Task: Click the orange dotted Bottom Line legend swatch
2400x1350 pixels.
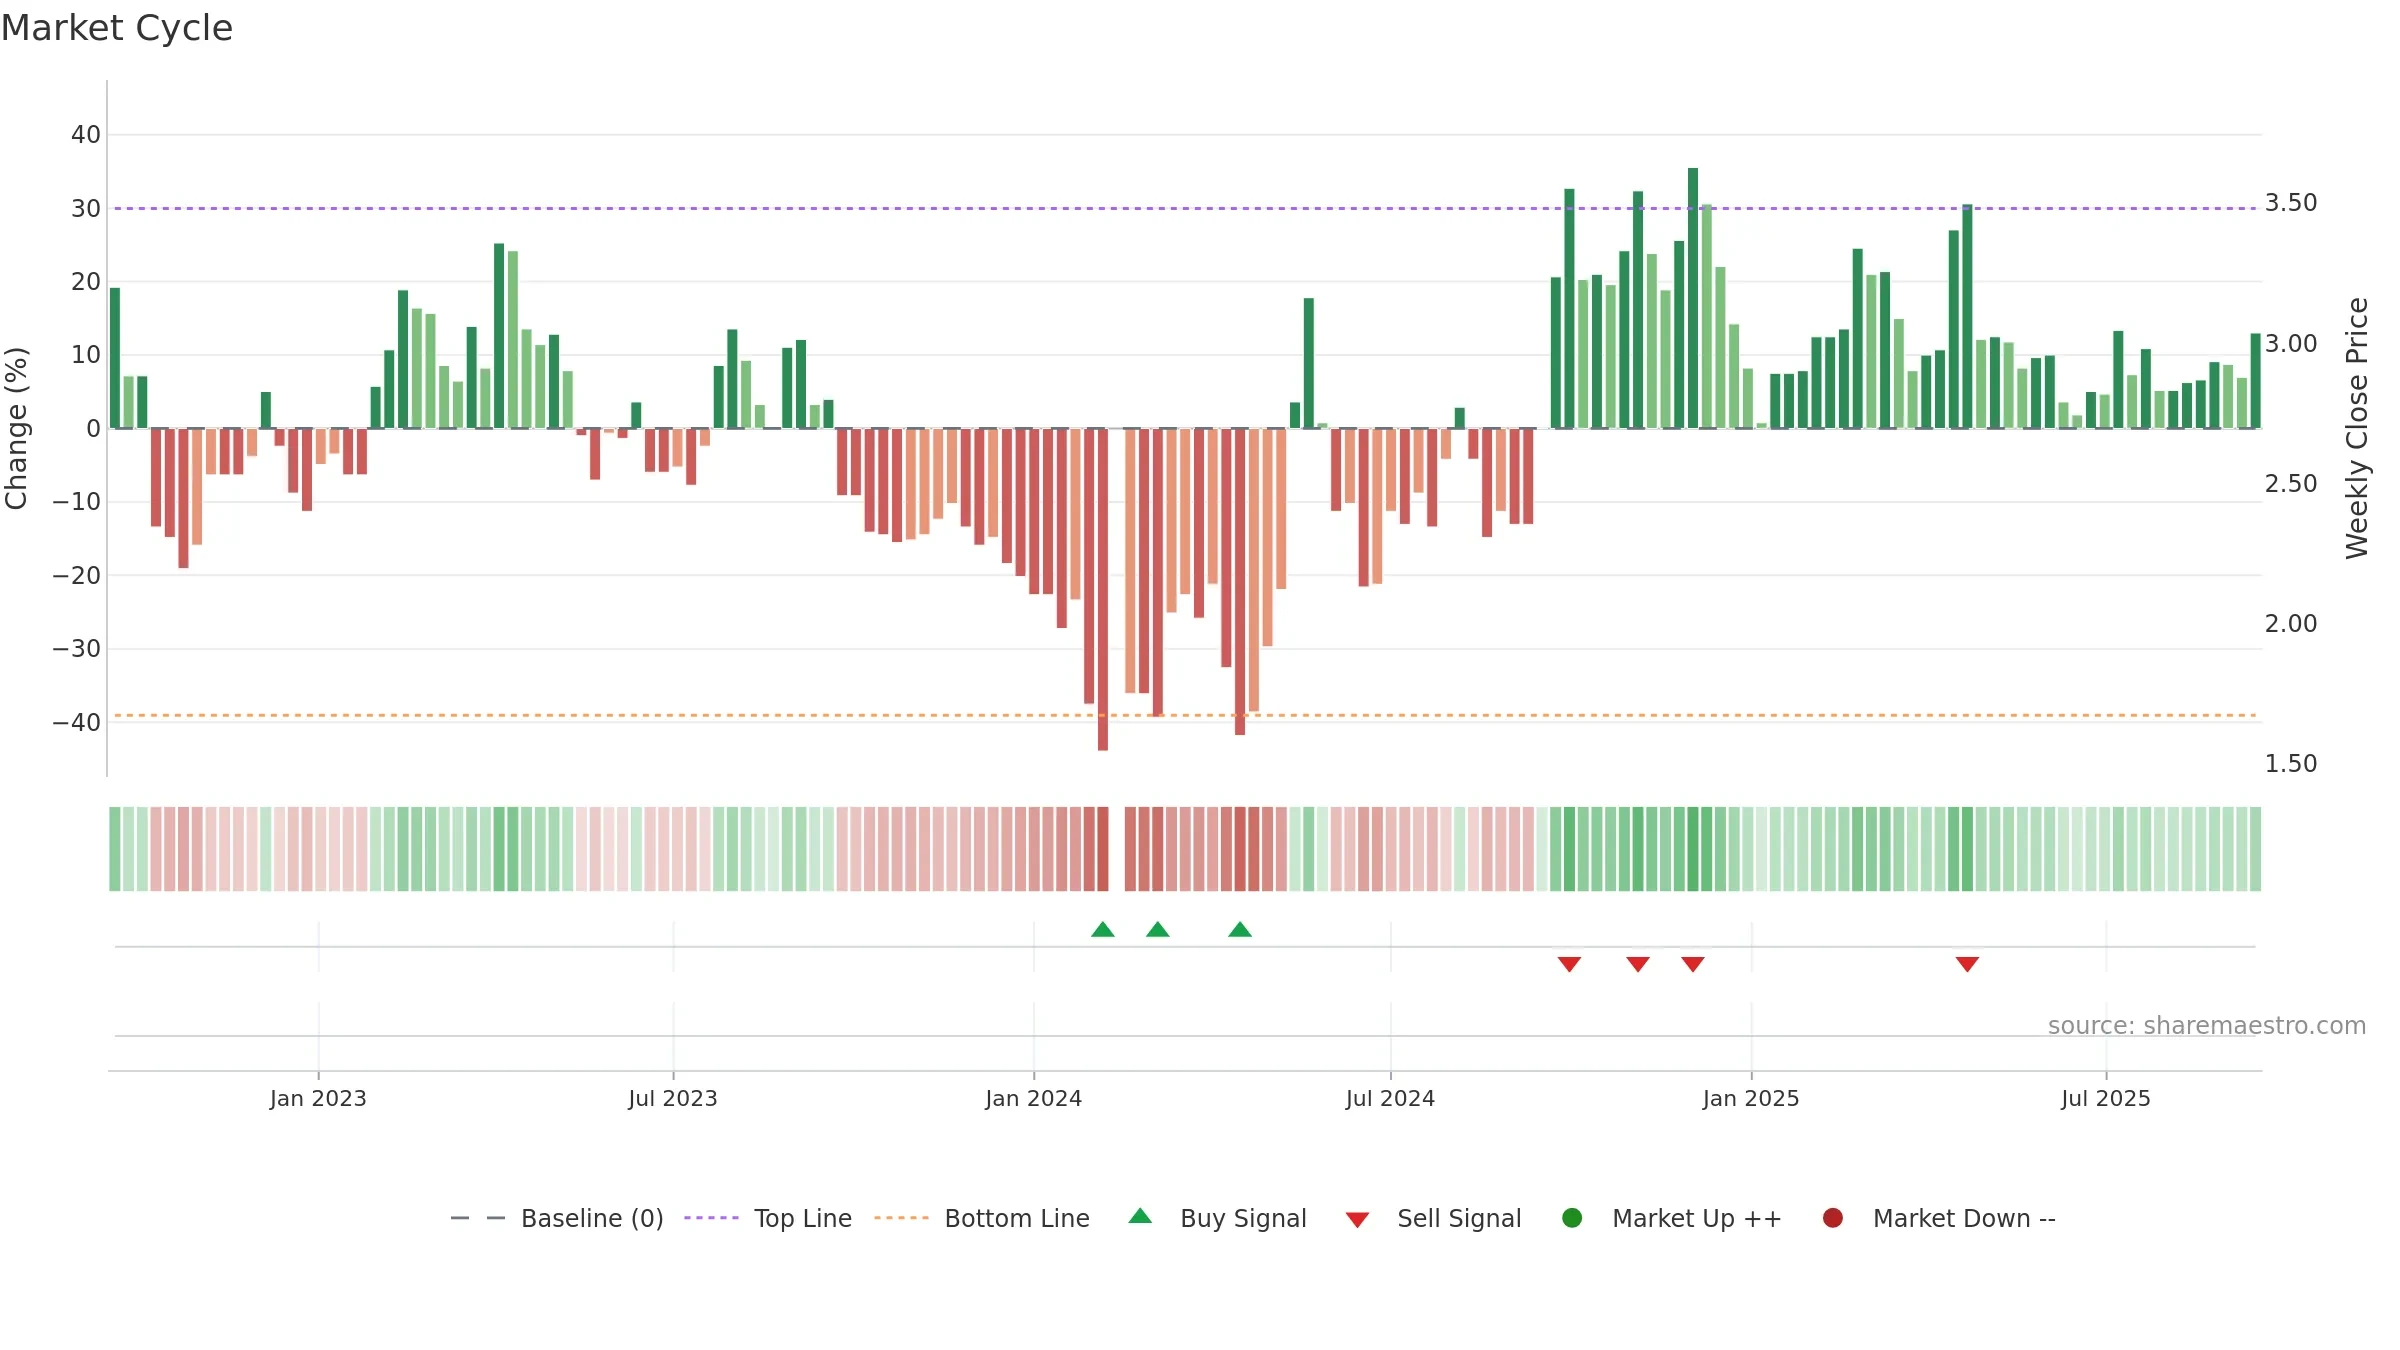Action: click(x=901, y=1218)
